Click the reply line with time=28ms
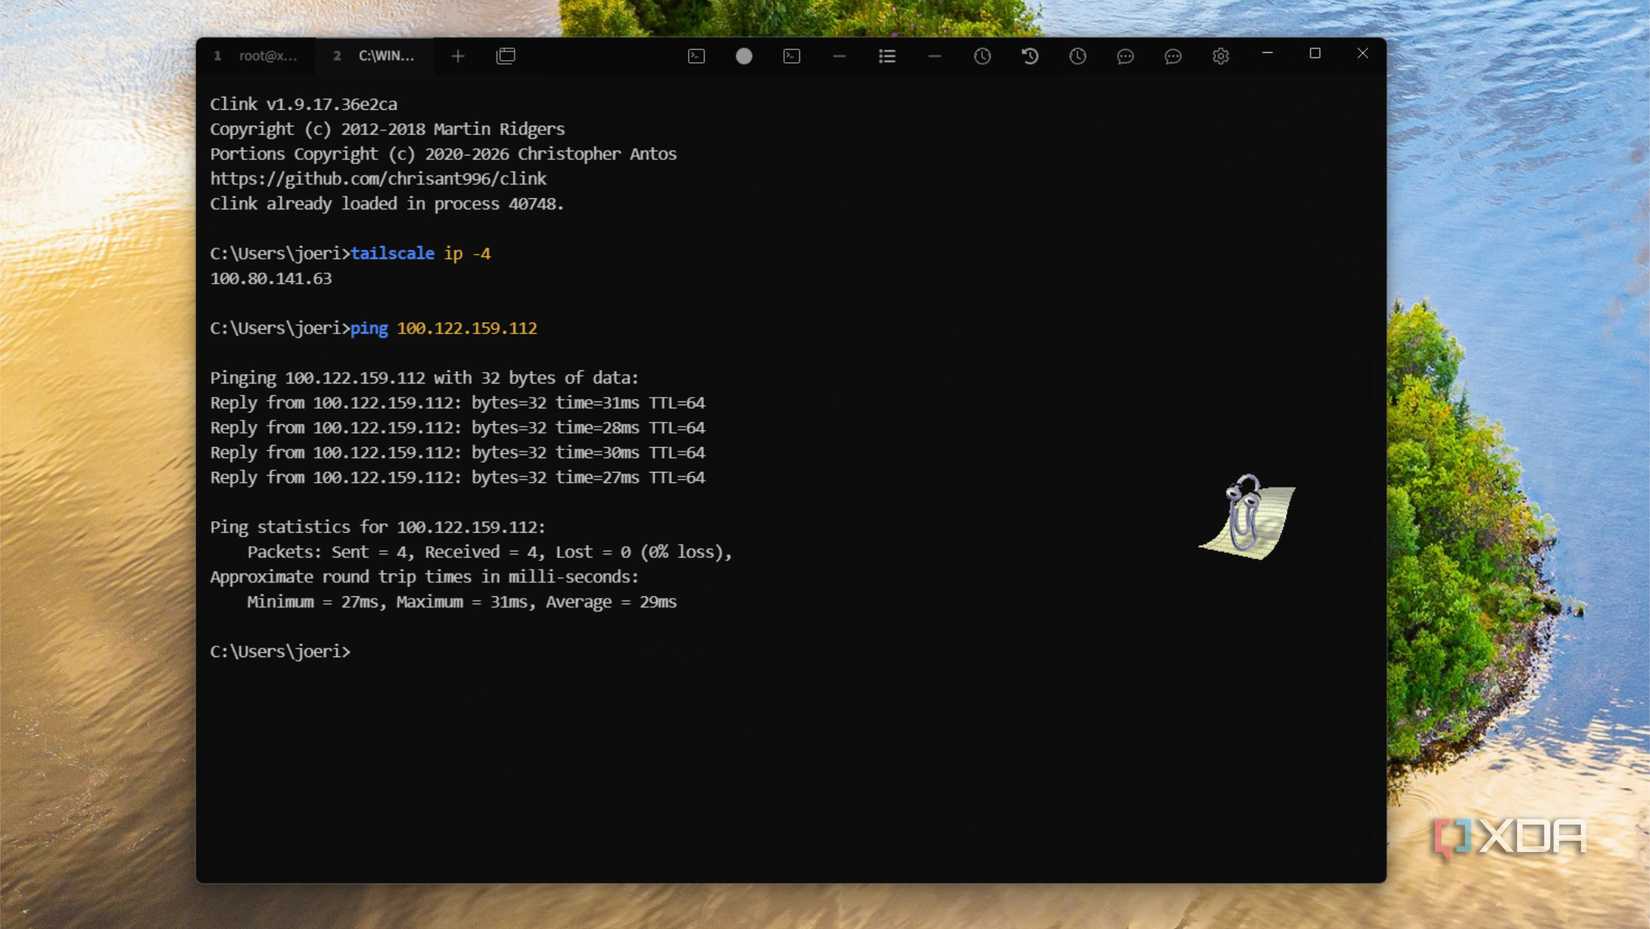The width and height of the screenshot is (1650, 929). click(457, 427)
